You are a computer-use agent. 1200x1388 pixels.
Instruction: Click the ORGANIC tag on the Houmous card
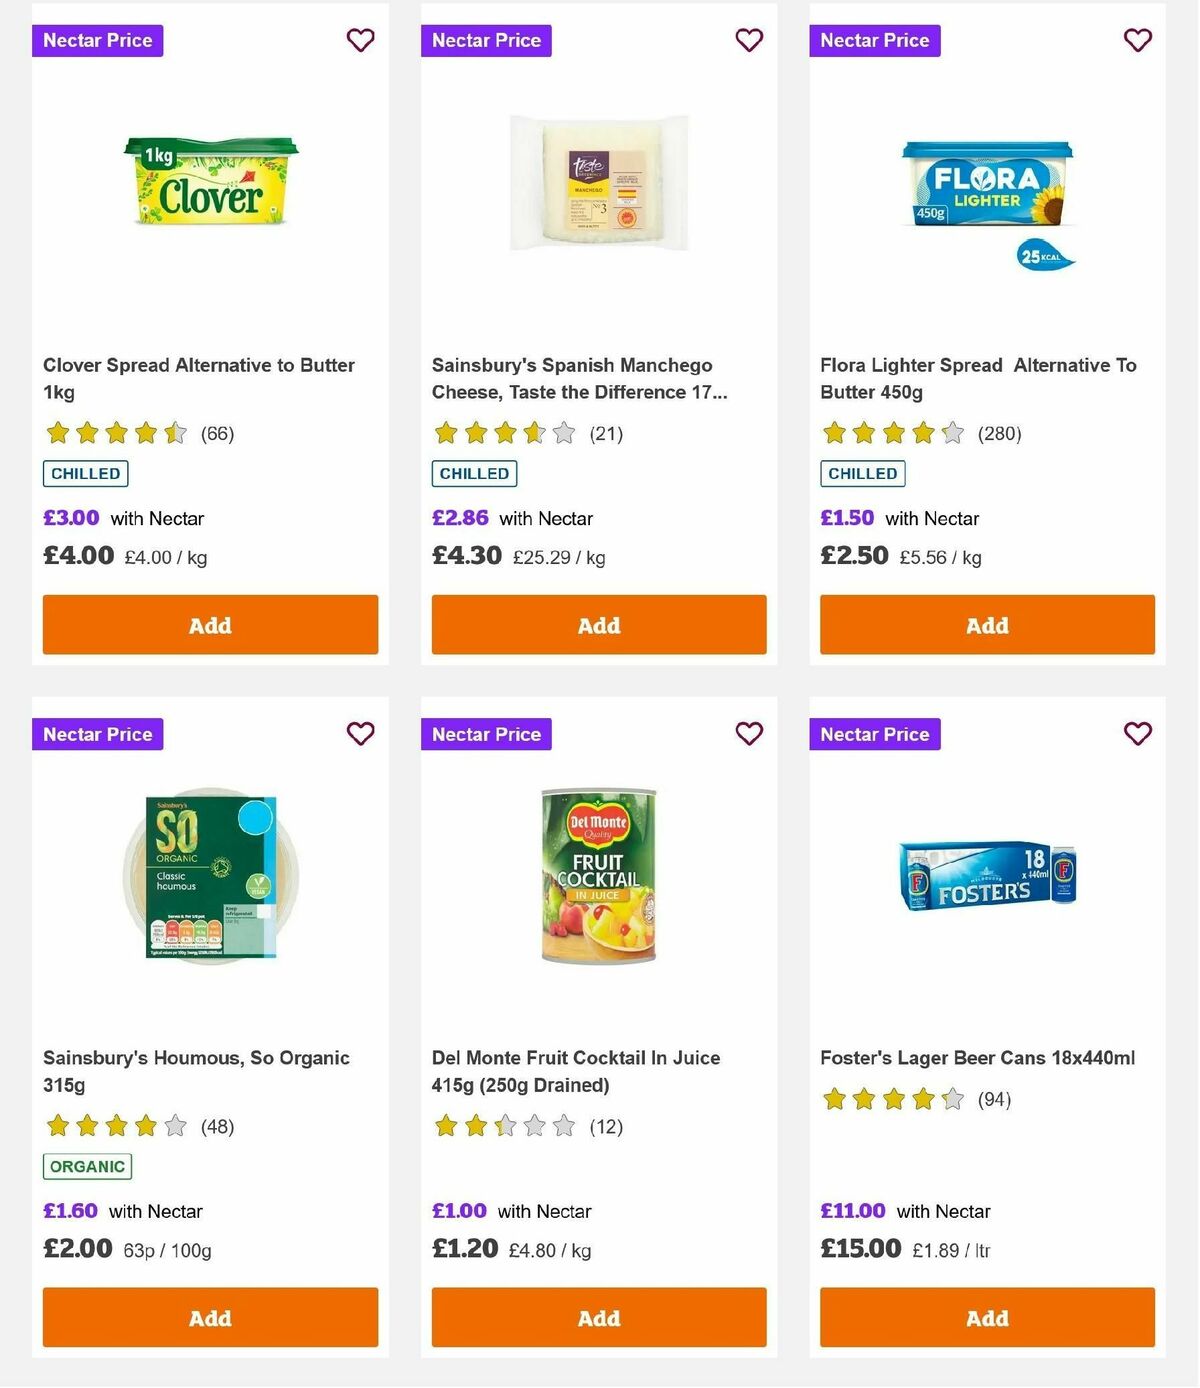pyautogui.click(x=86, y=1166)
